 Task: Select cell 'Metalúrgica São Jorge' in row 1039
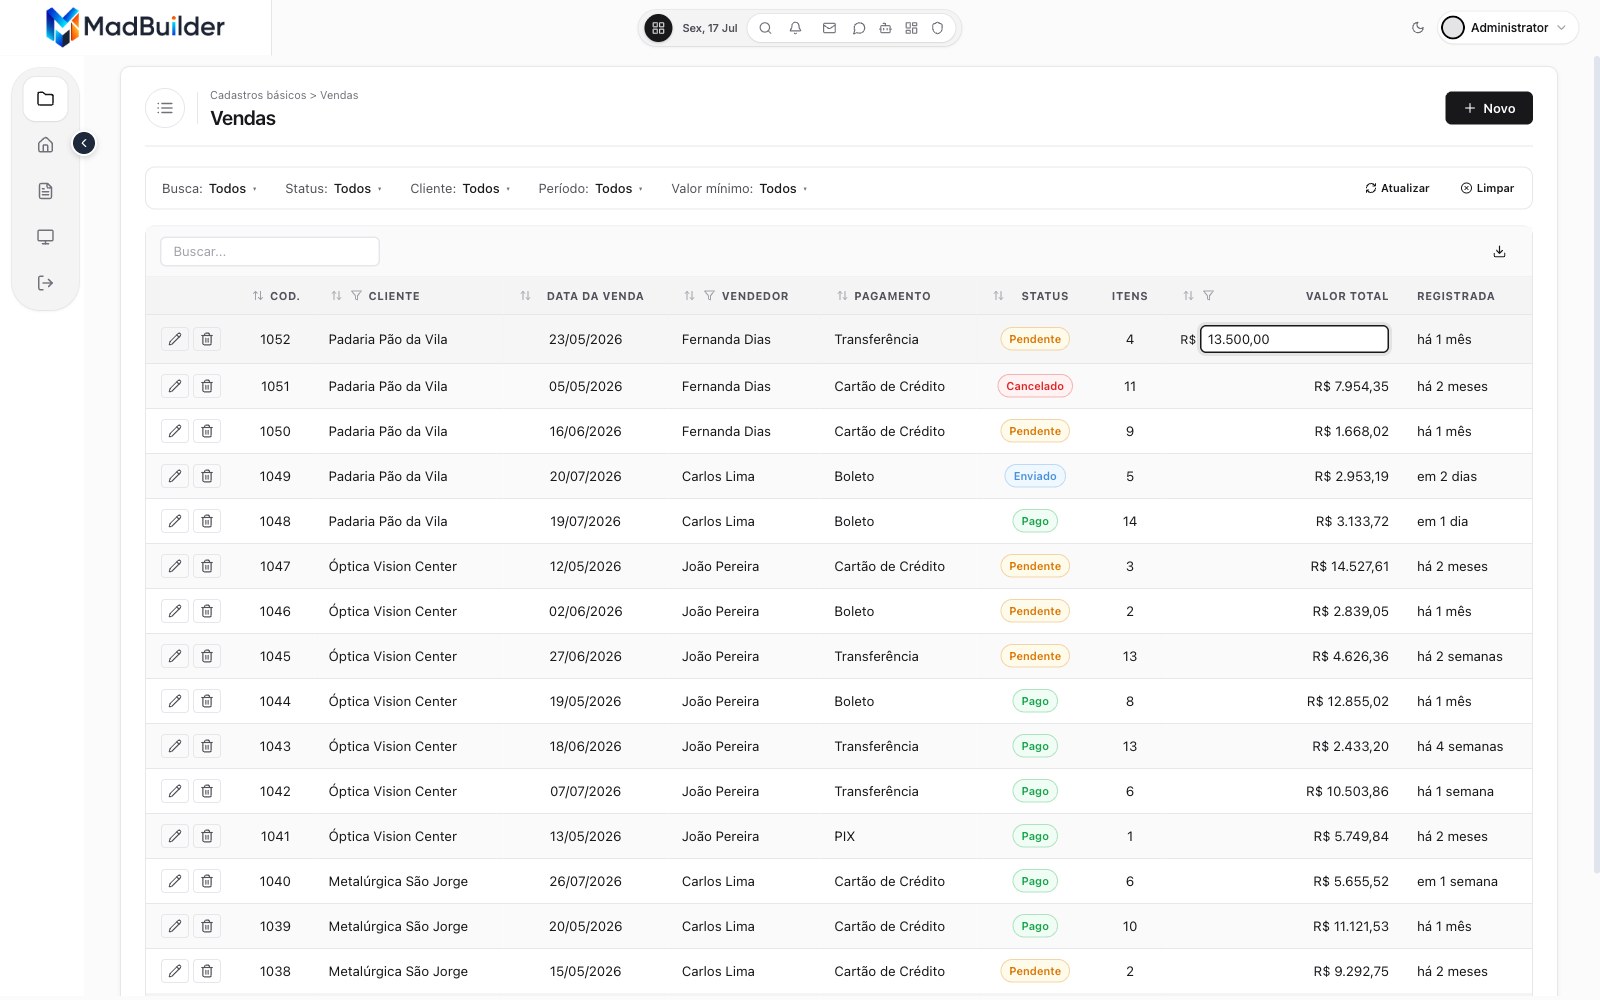(x=398, y=926)
